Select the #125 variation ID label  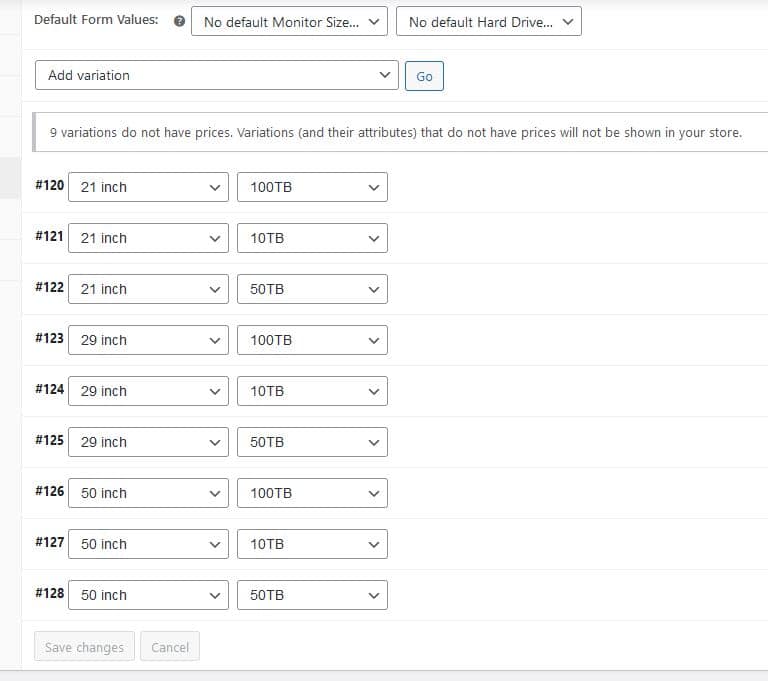49,440
